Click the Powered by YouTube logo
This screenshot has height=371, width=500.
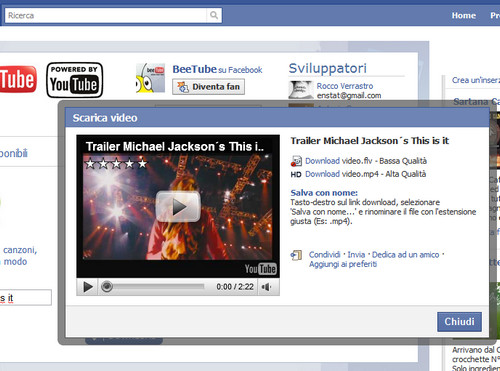point(75,80)
